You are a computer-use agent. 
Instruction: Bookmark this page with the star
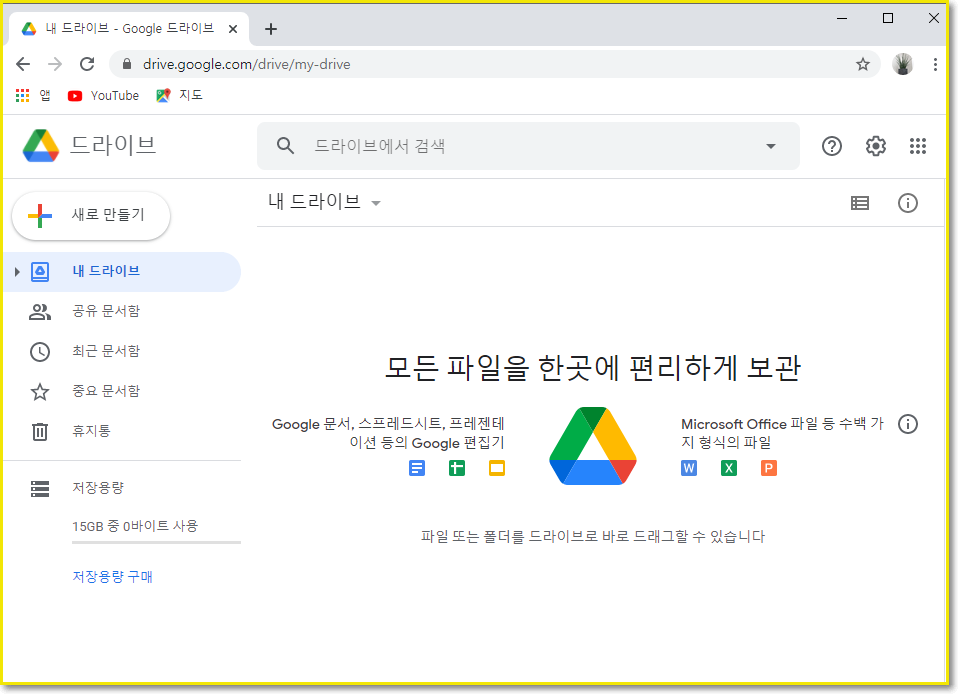pos(862,64)
